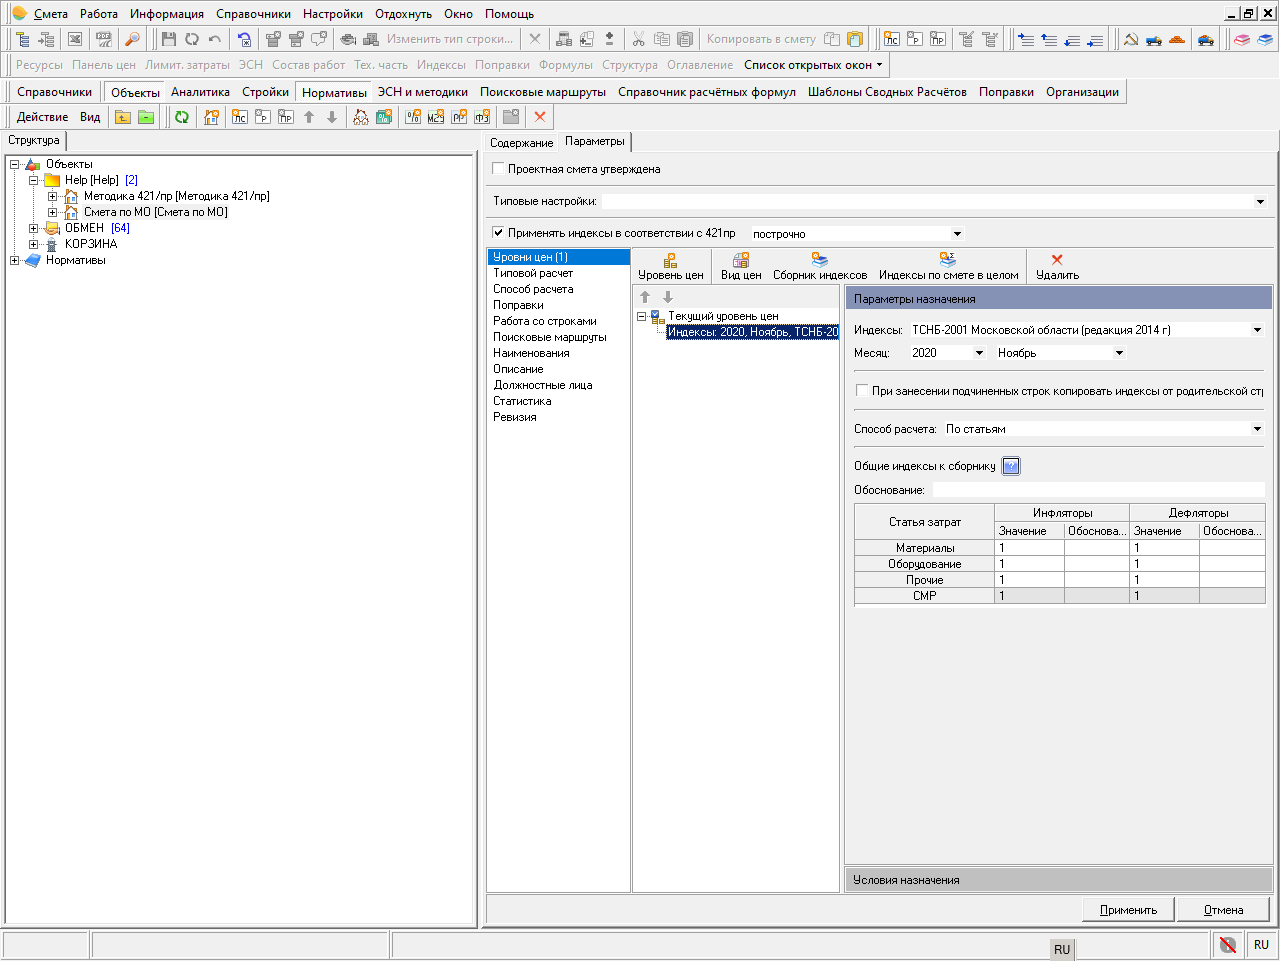1280x961 pixels.
Task: Open the Настройки menu
Action: (333, 14)
